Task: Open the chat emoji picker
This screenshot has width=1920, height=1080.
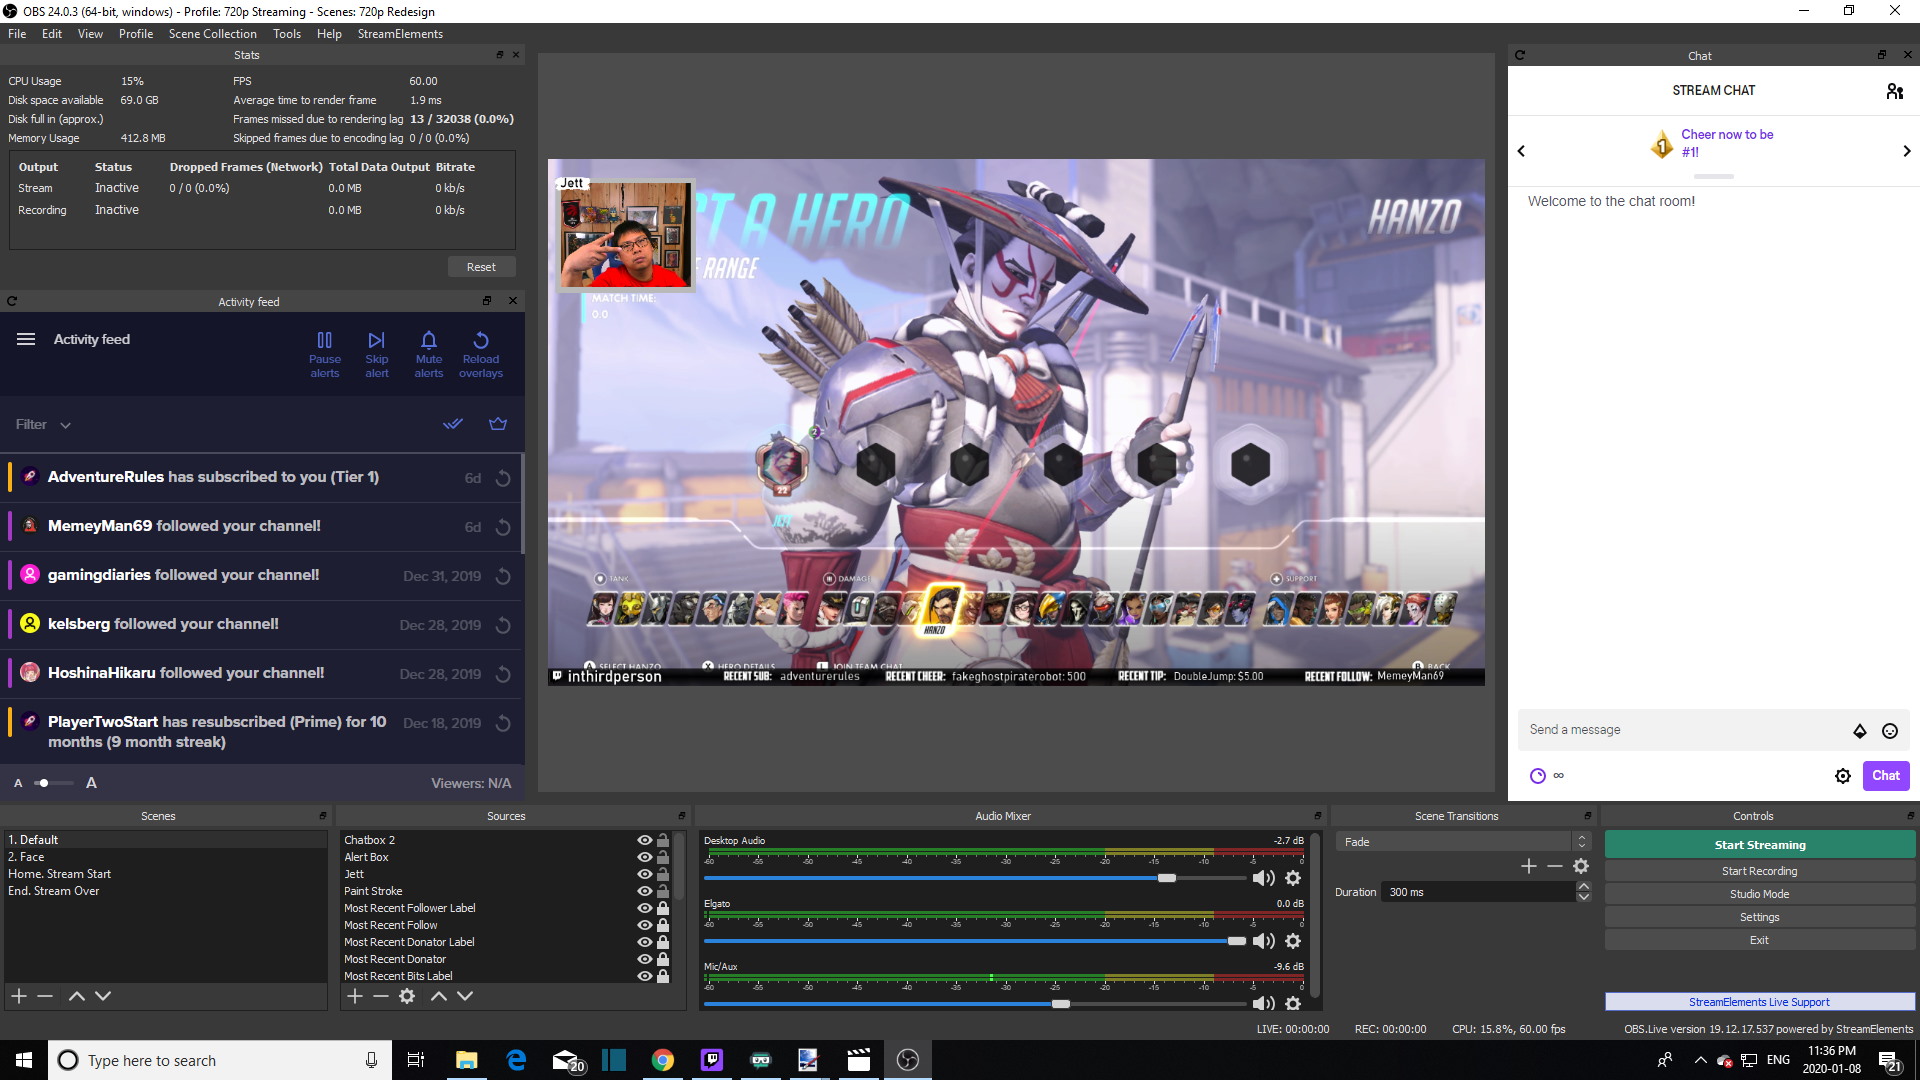Action: (1889, 731)
